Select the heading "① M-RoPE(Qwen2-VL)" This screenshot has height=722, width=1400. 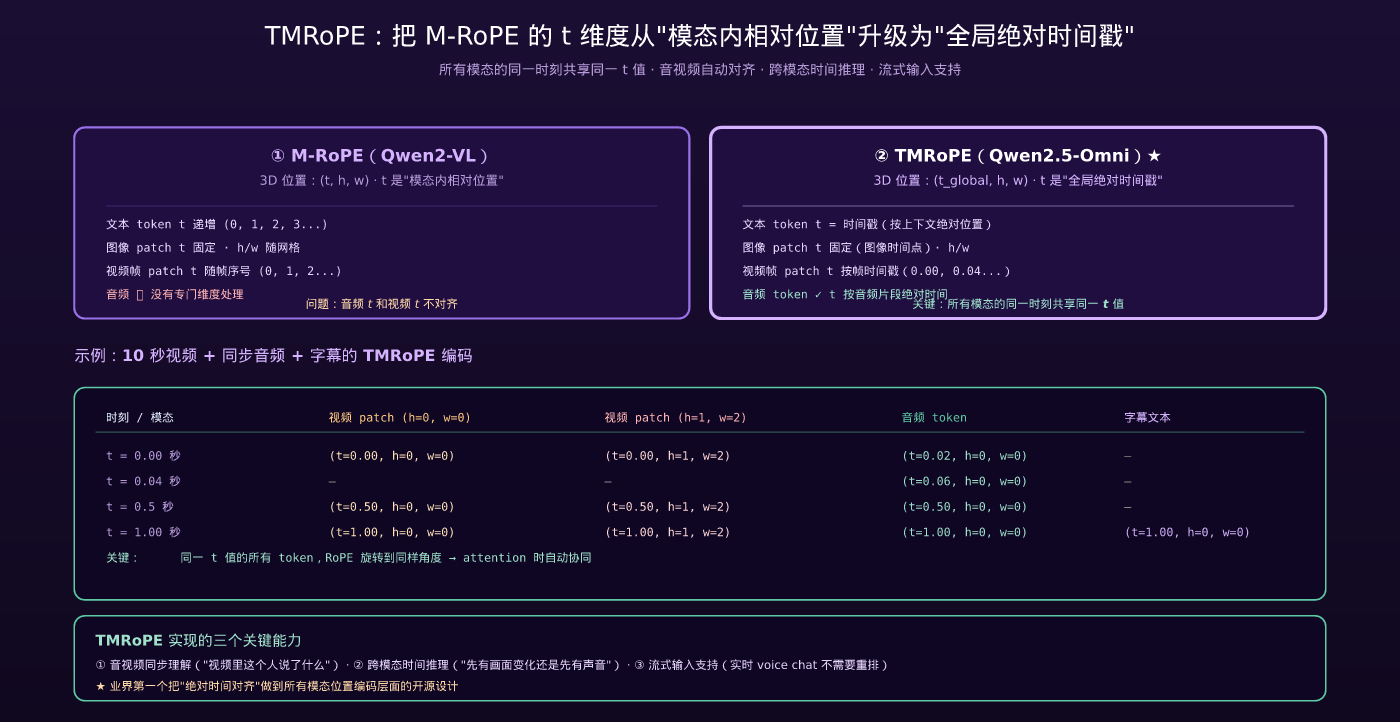coord(381,156)
